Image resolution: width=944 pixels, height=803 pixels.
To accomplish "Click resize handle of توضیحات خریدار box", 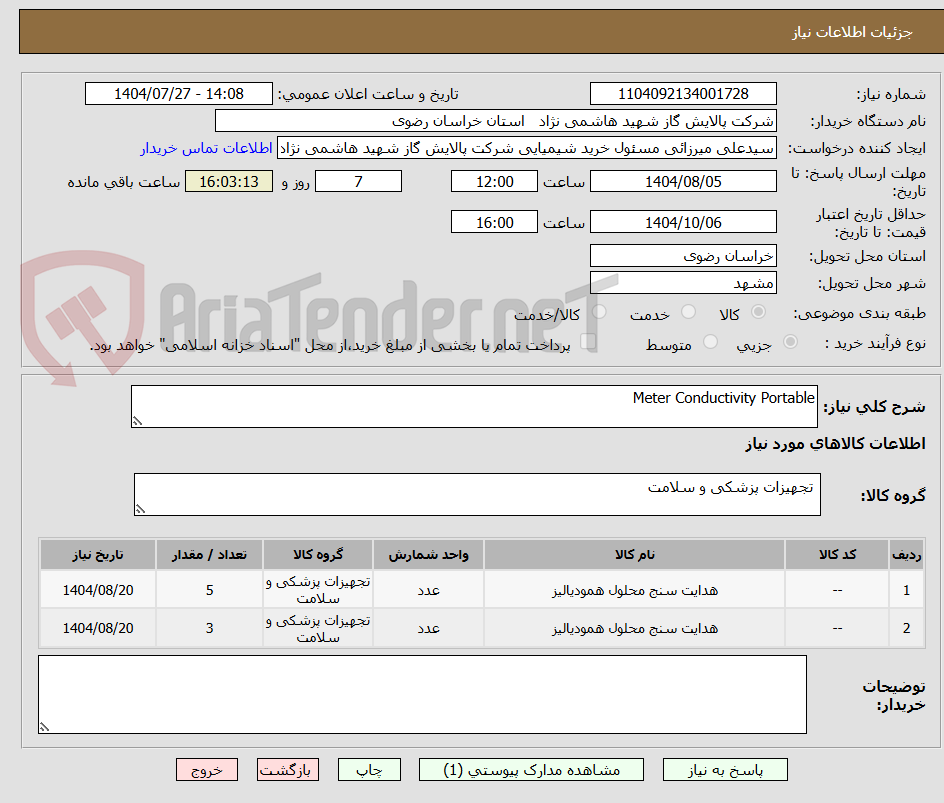I will coord(44,727).
